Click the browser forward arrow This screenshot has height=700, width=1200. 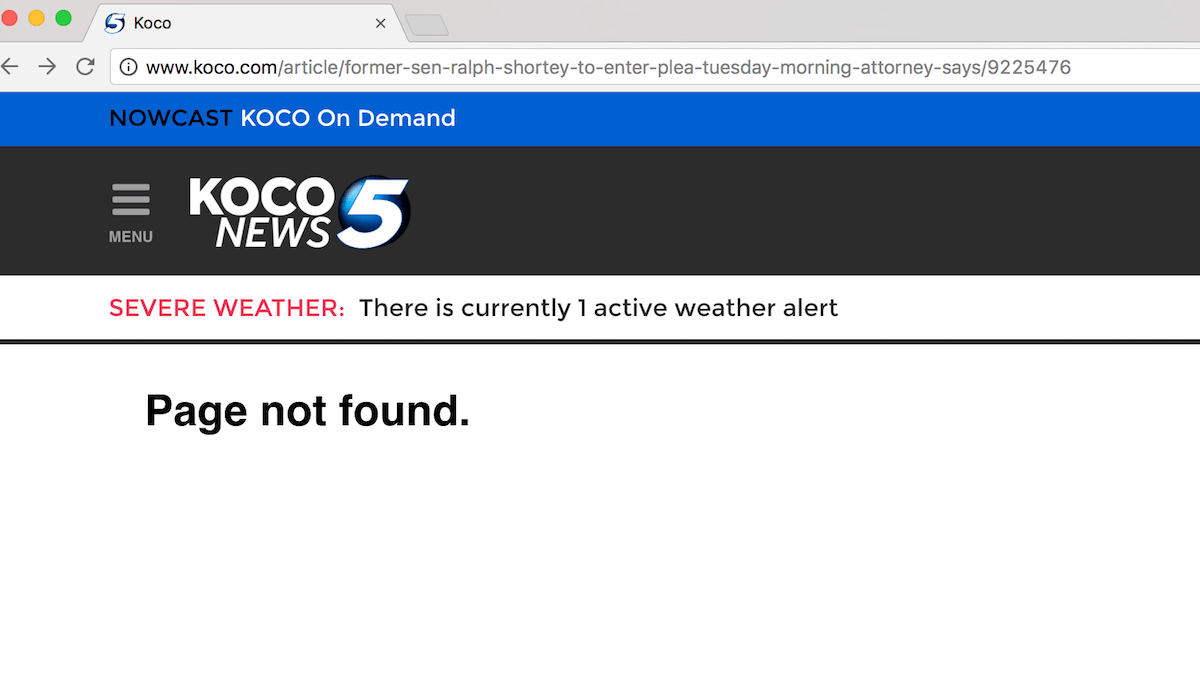pos(47,67)
